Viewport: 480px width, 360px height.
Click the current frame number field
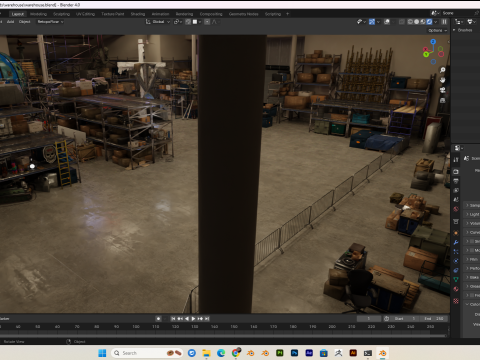pyautogui.click(x=369, y=319)
